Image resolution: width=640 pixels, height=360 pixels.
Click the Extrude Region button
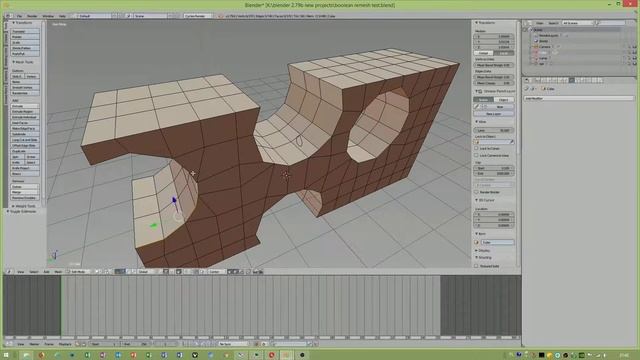(x=25, y=111)
